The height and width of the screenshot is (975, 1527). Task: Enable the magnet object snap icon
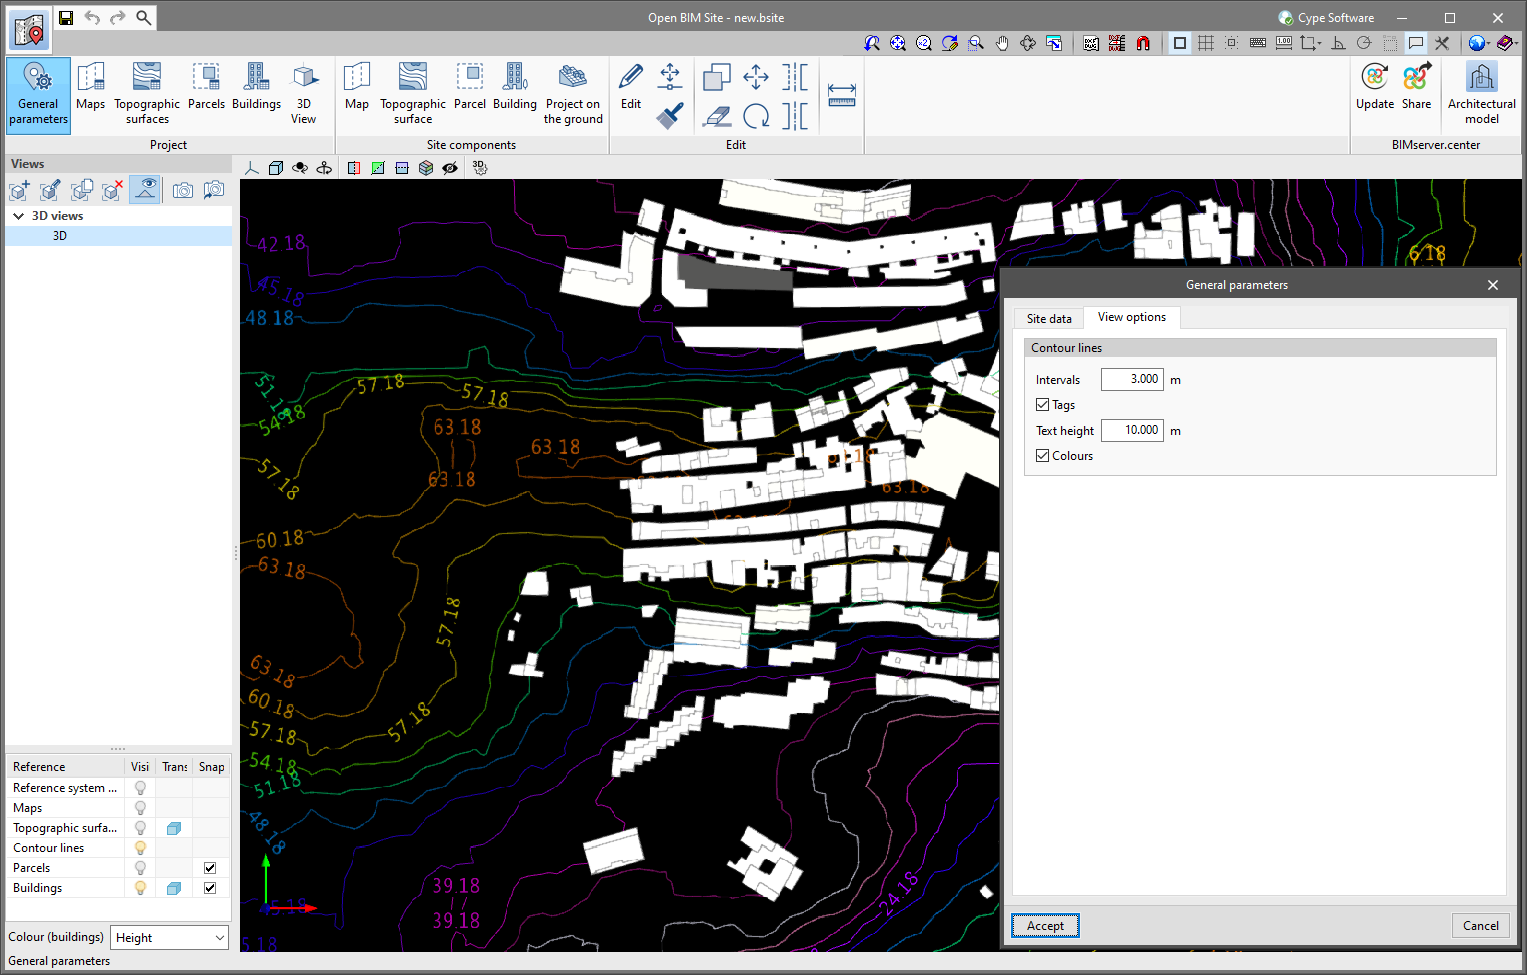(1143, 43)
